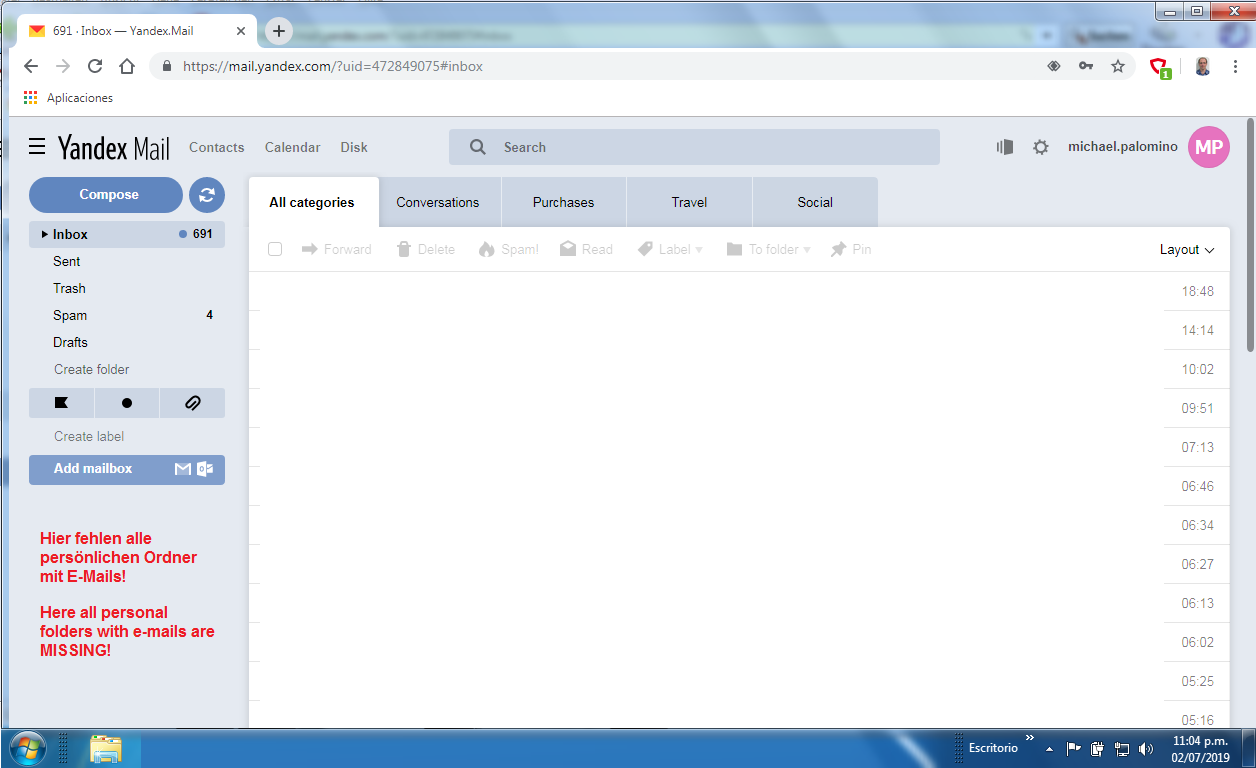Switch to the Purchases tab

(563, 202)
